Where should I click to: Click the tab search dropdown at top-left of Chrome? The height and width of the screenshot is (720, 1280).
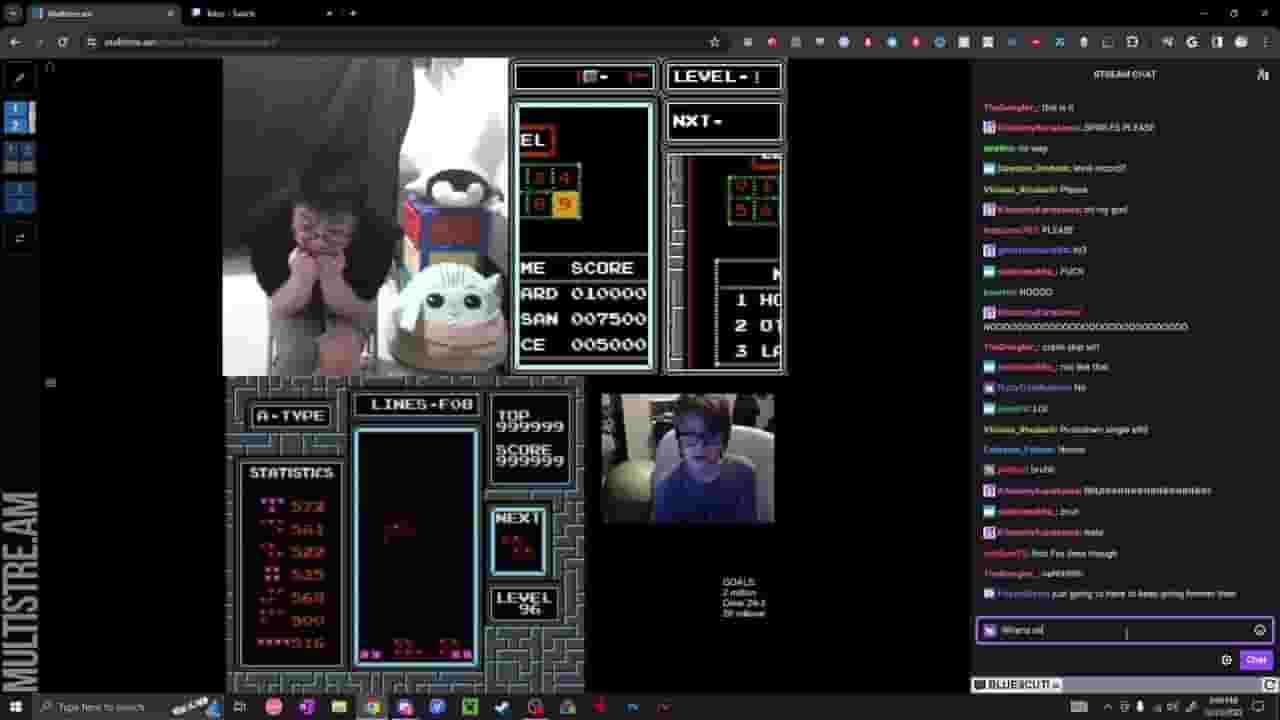[13, 13]
